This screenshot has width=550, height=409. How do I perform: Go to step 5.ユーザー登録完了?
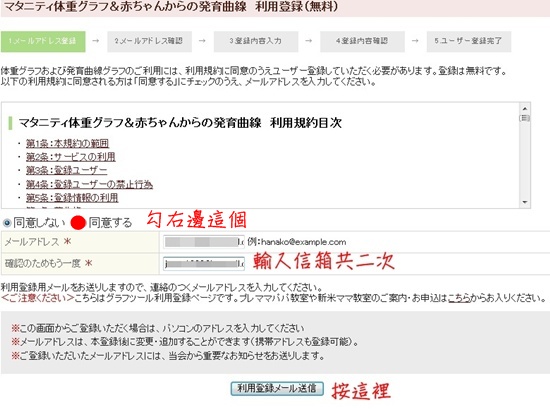pyautogui.click(x=469, y=41)
